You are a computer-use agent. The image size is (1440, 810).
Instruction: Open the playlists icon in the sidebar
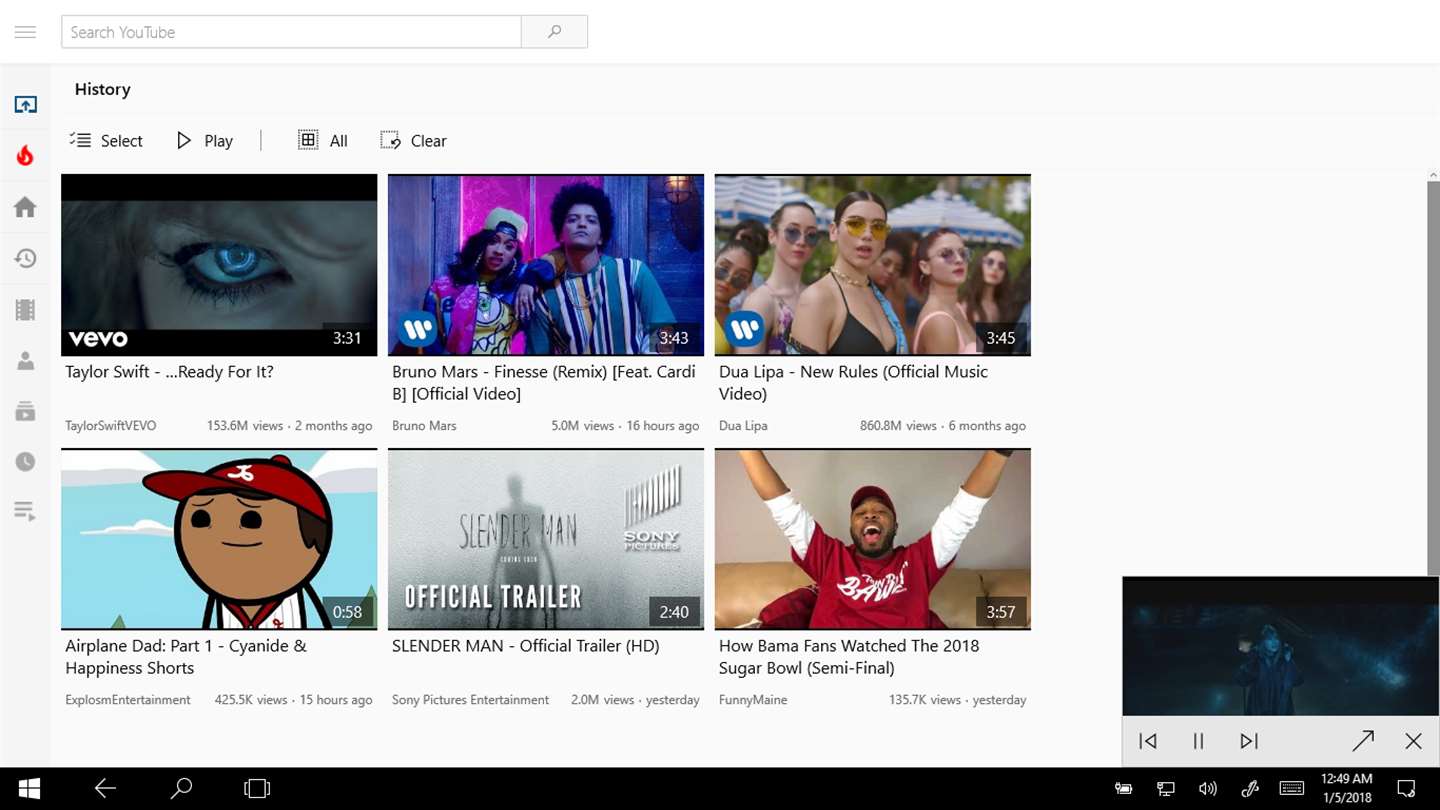point(25,512)
